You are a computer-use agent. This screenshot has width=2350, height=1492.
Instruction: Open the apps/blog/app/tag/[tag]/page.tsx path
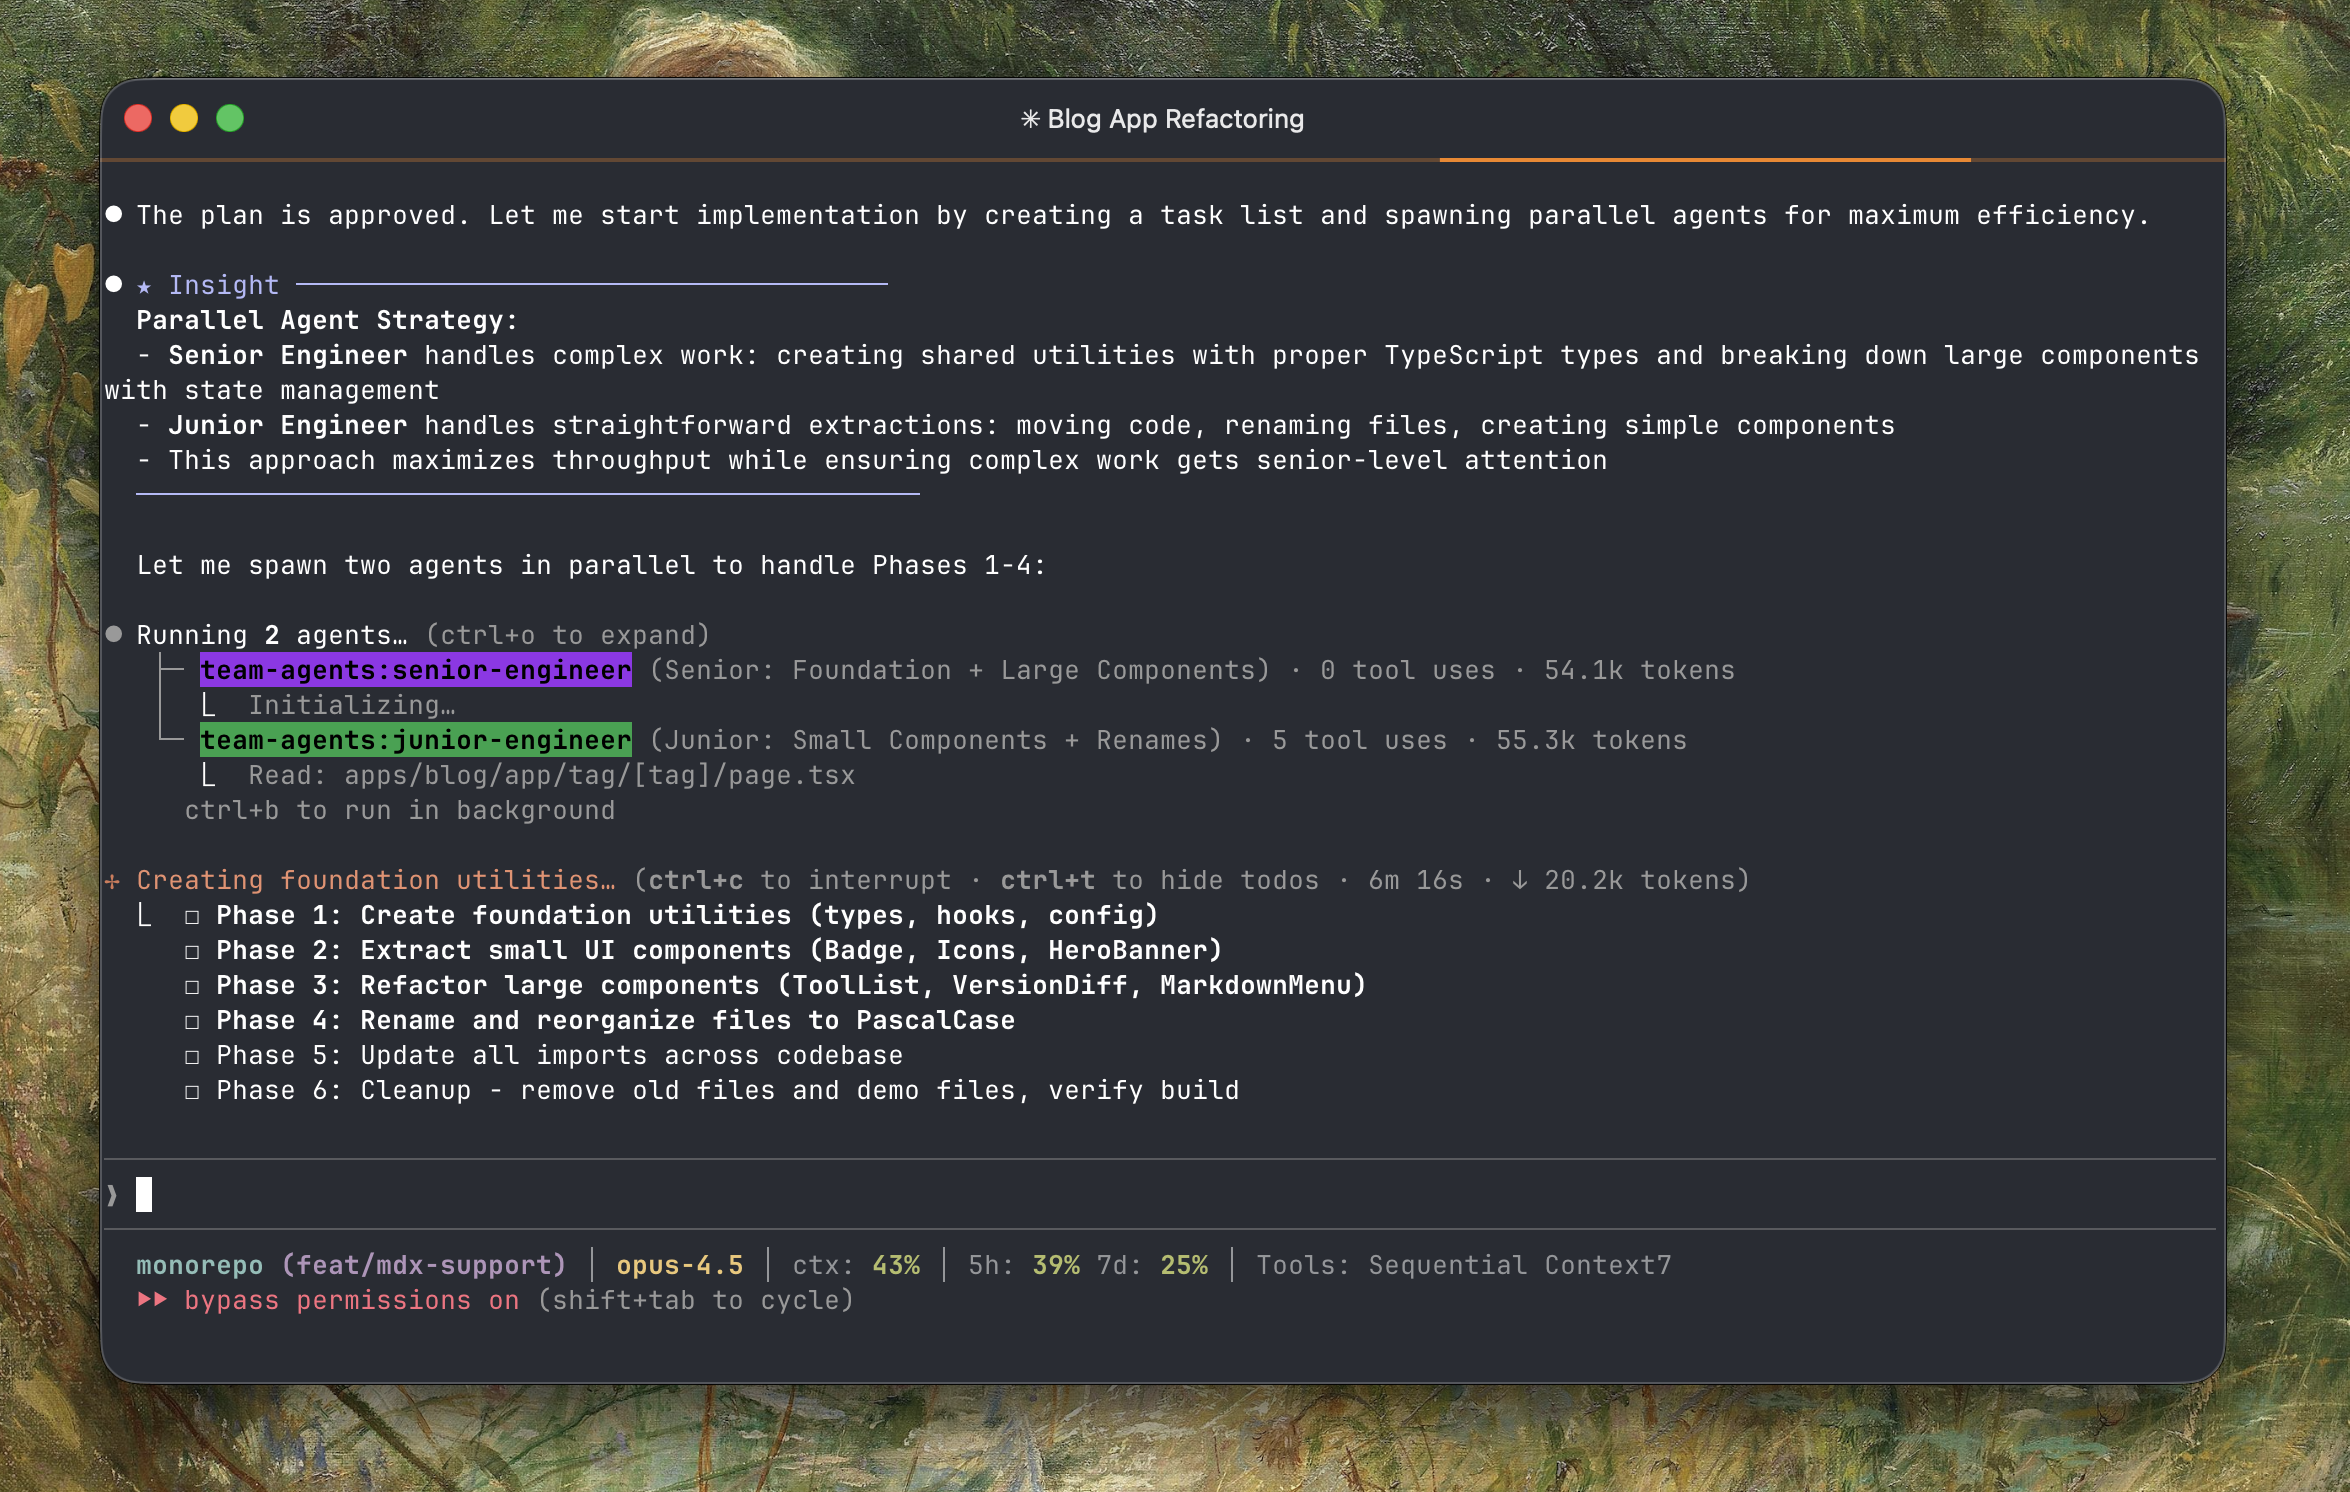point(599,775)
